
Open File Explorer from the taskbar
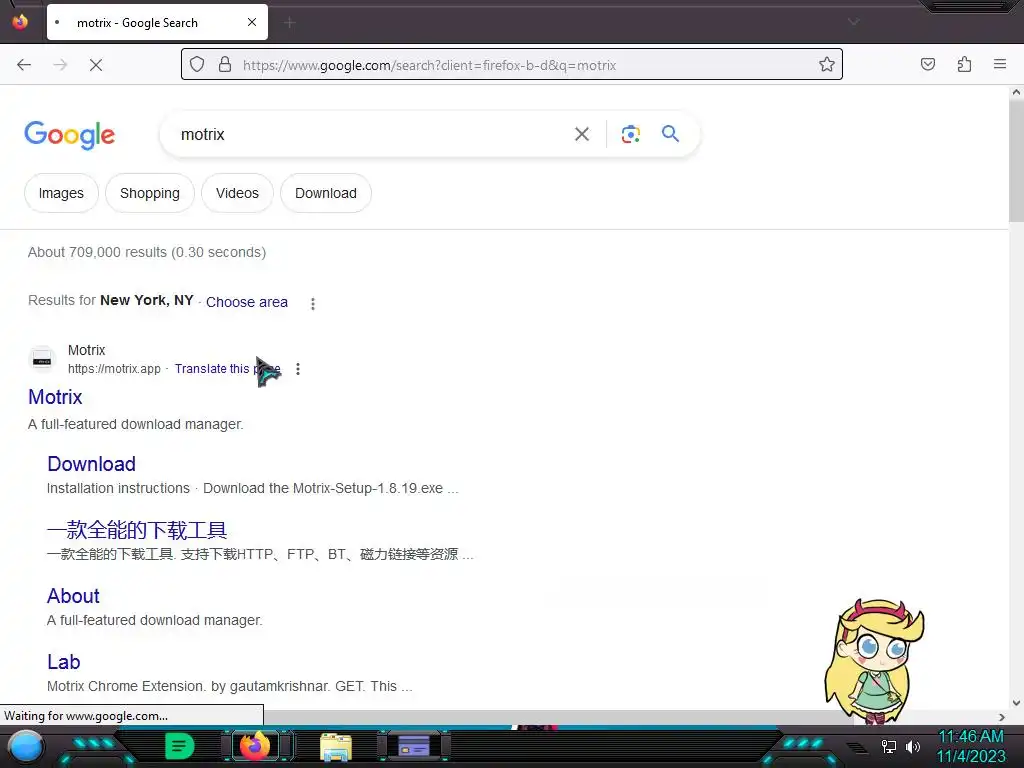point(336,747)
